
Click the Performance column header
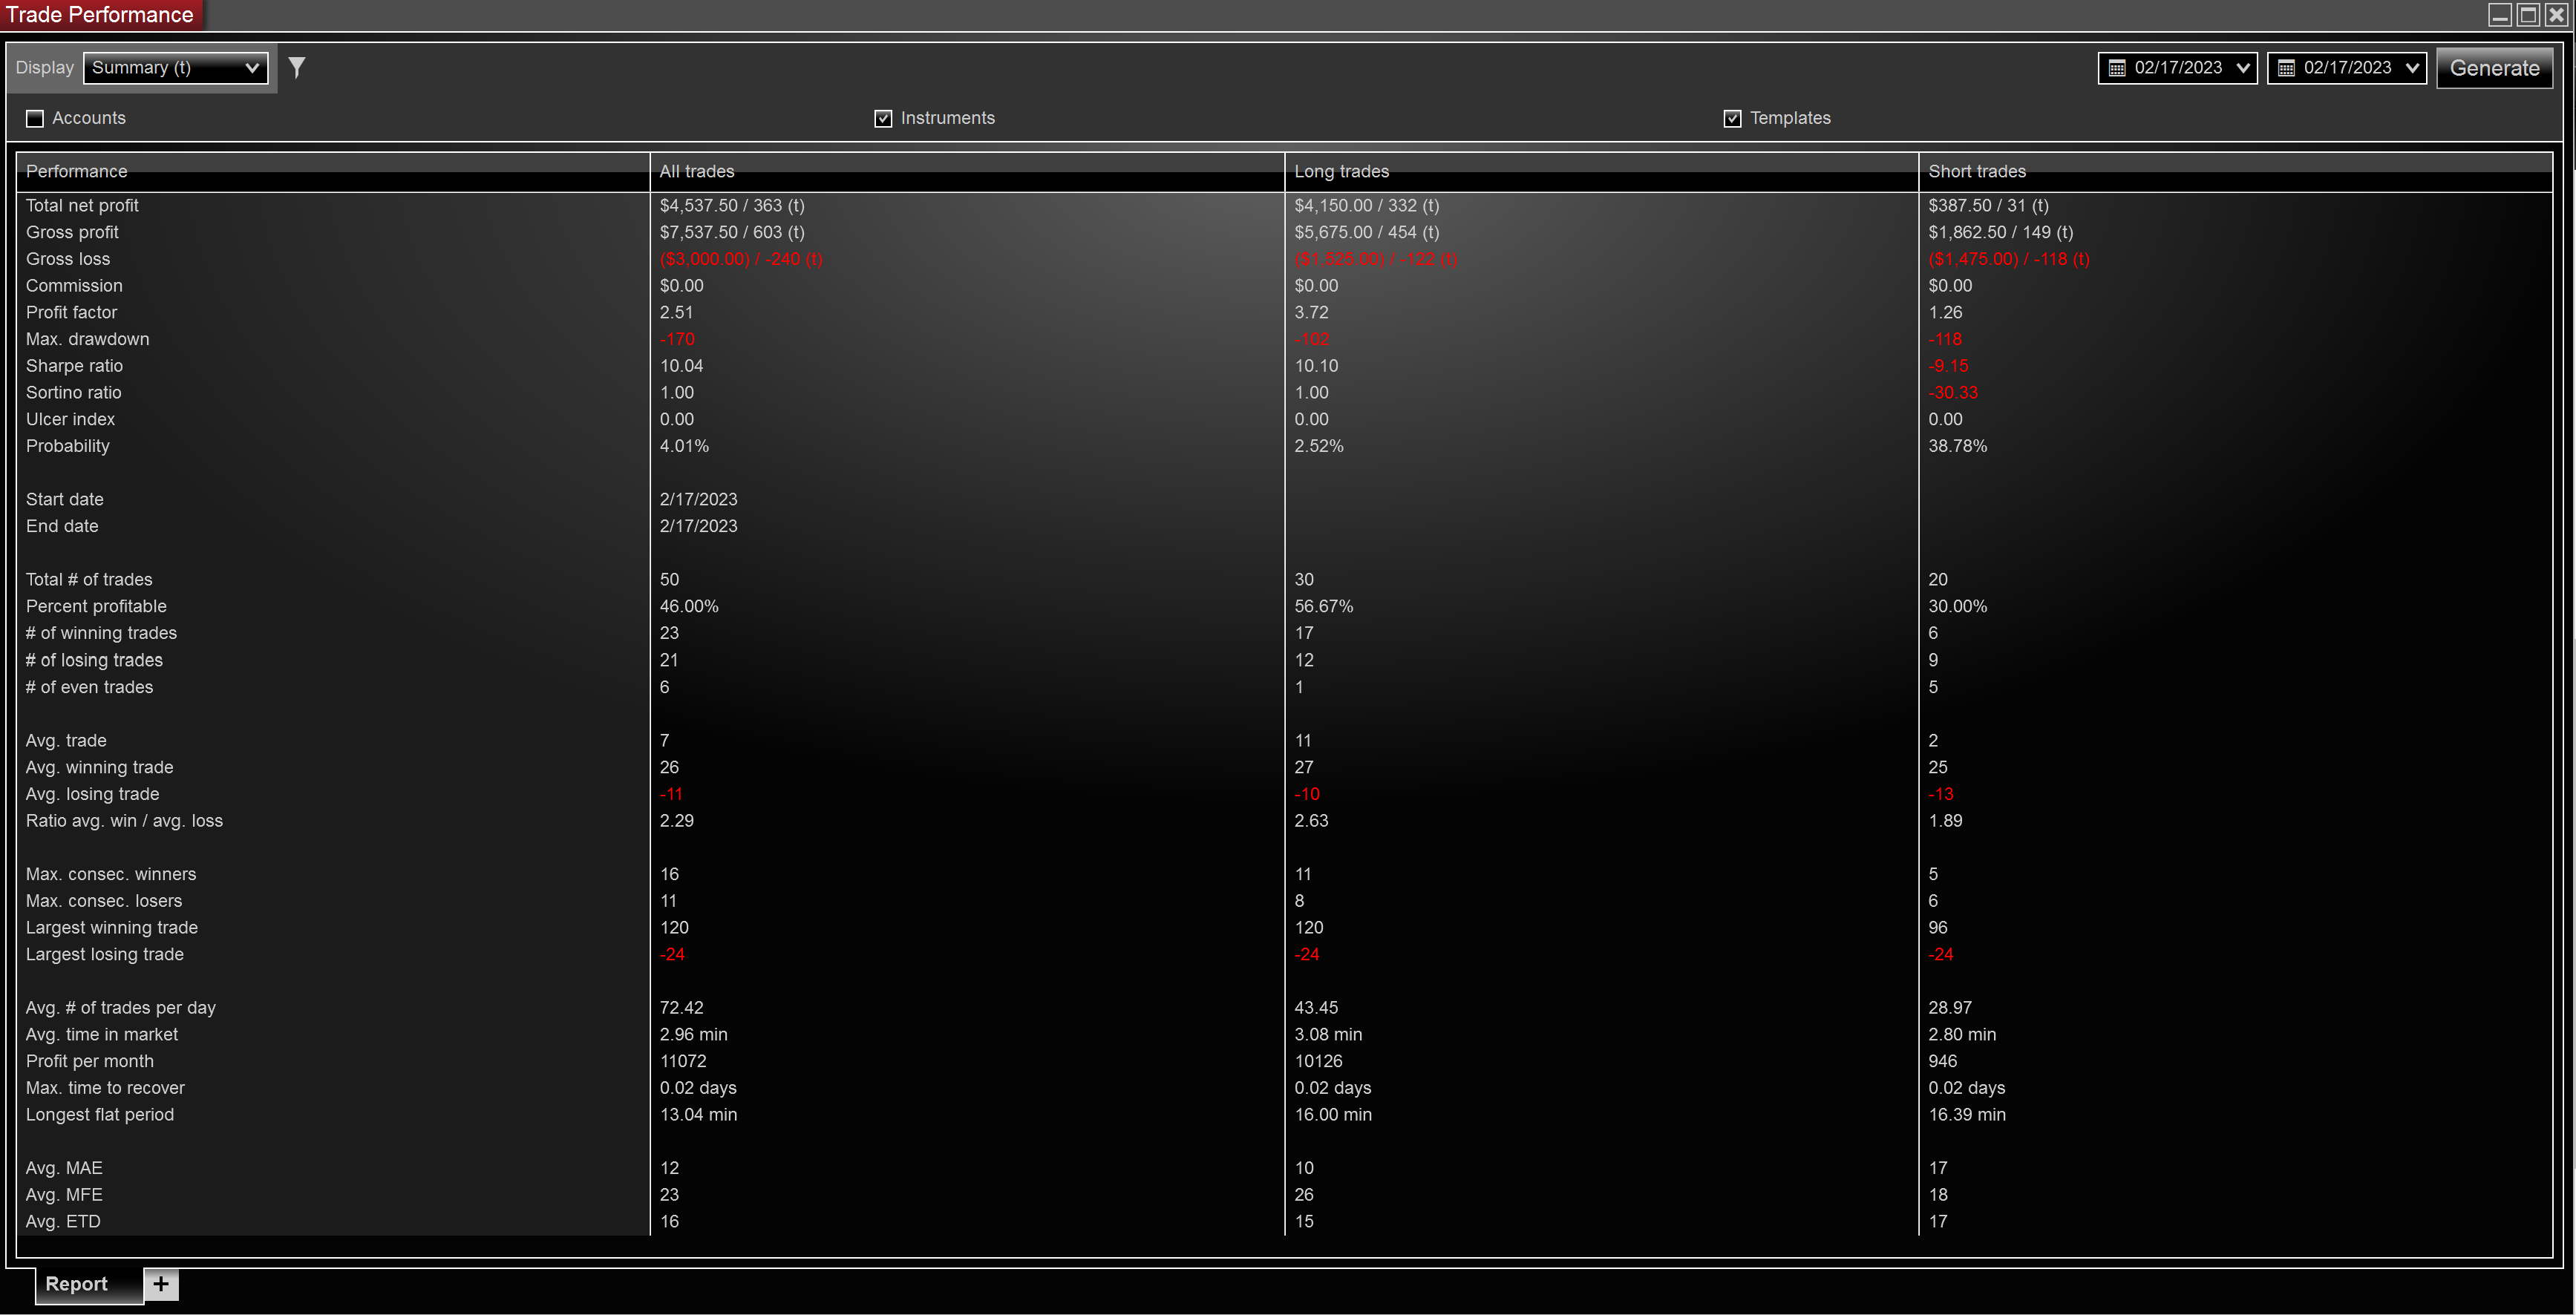[x=333, y=171]
